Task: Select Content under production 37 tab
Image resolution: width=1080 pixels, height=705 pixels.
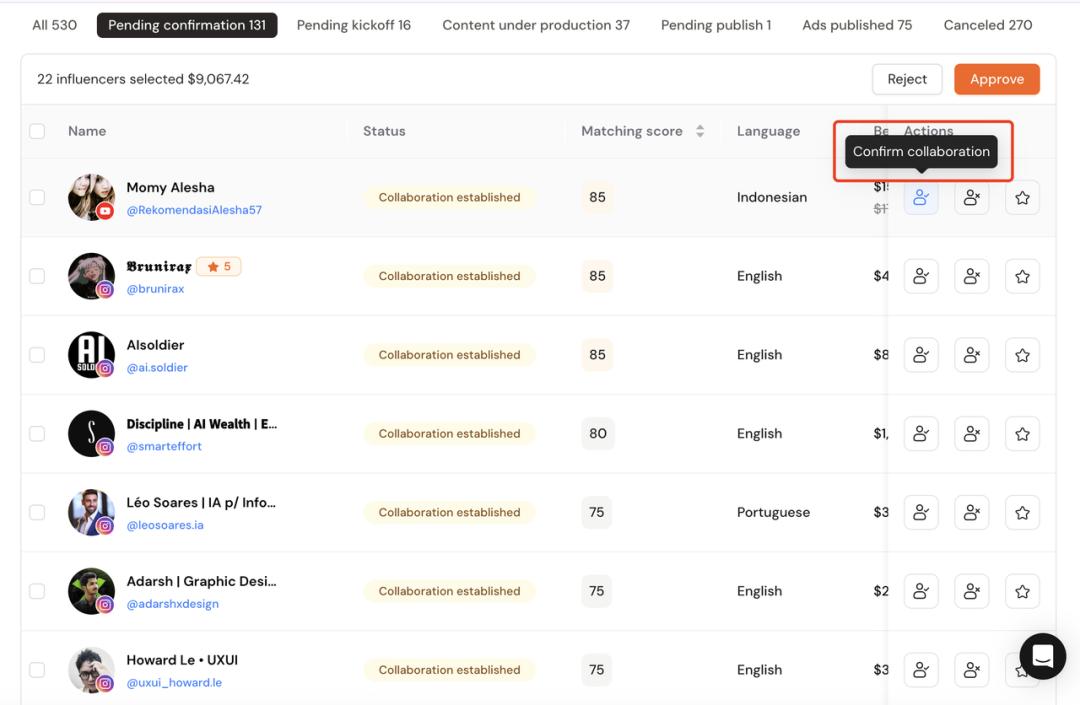Action: [536, 25]
